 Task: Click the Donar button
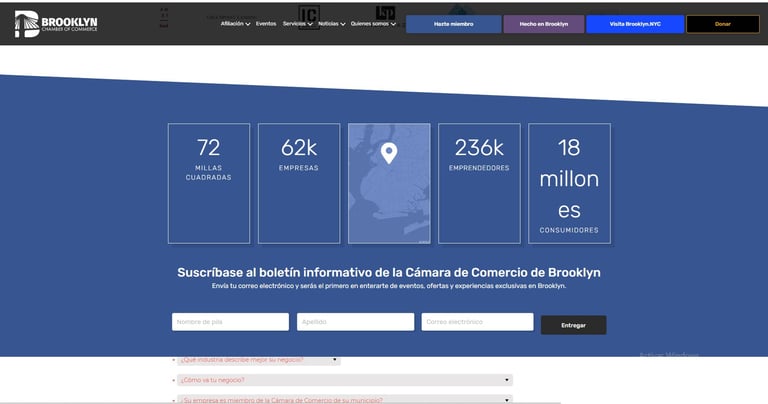(723, 24)
